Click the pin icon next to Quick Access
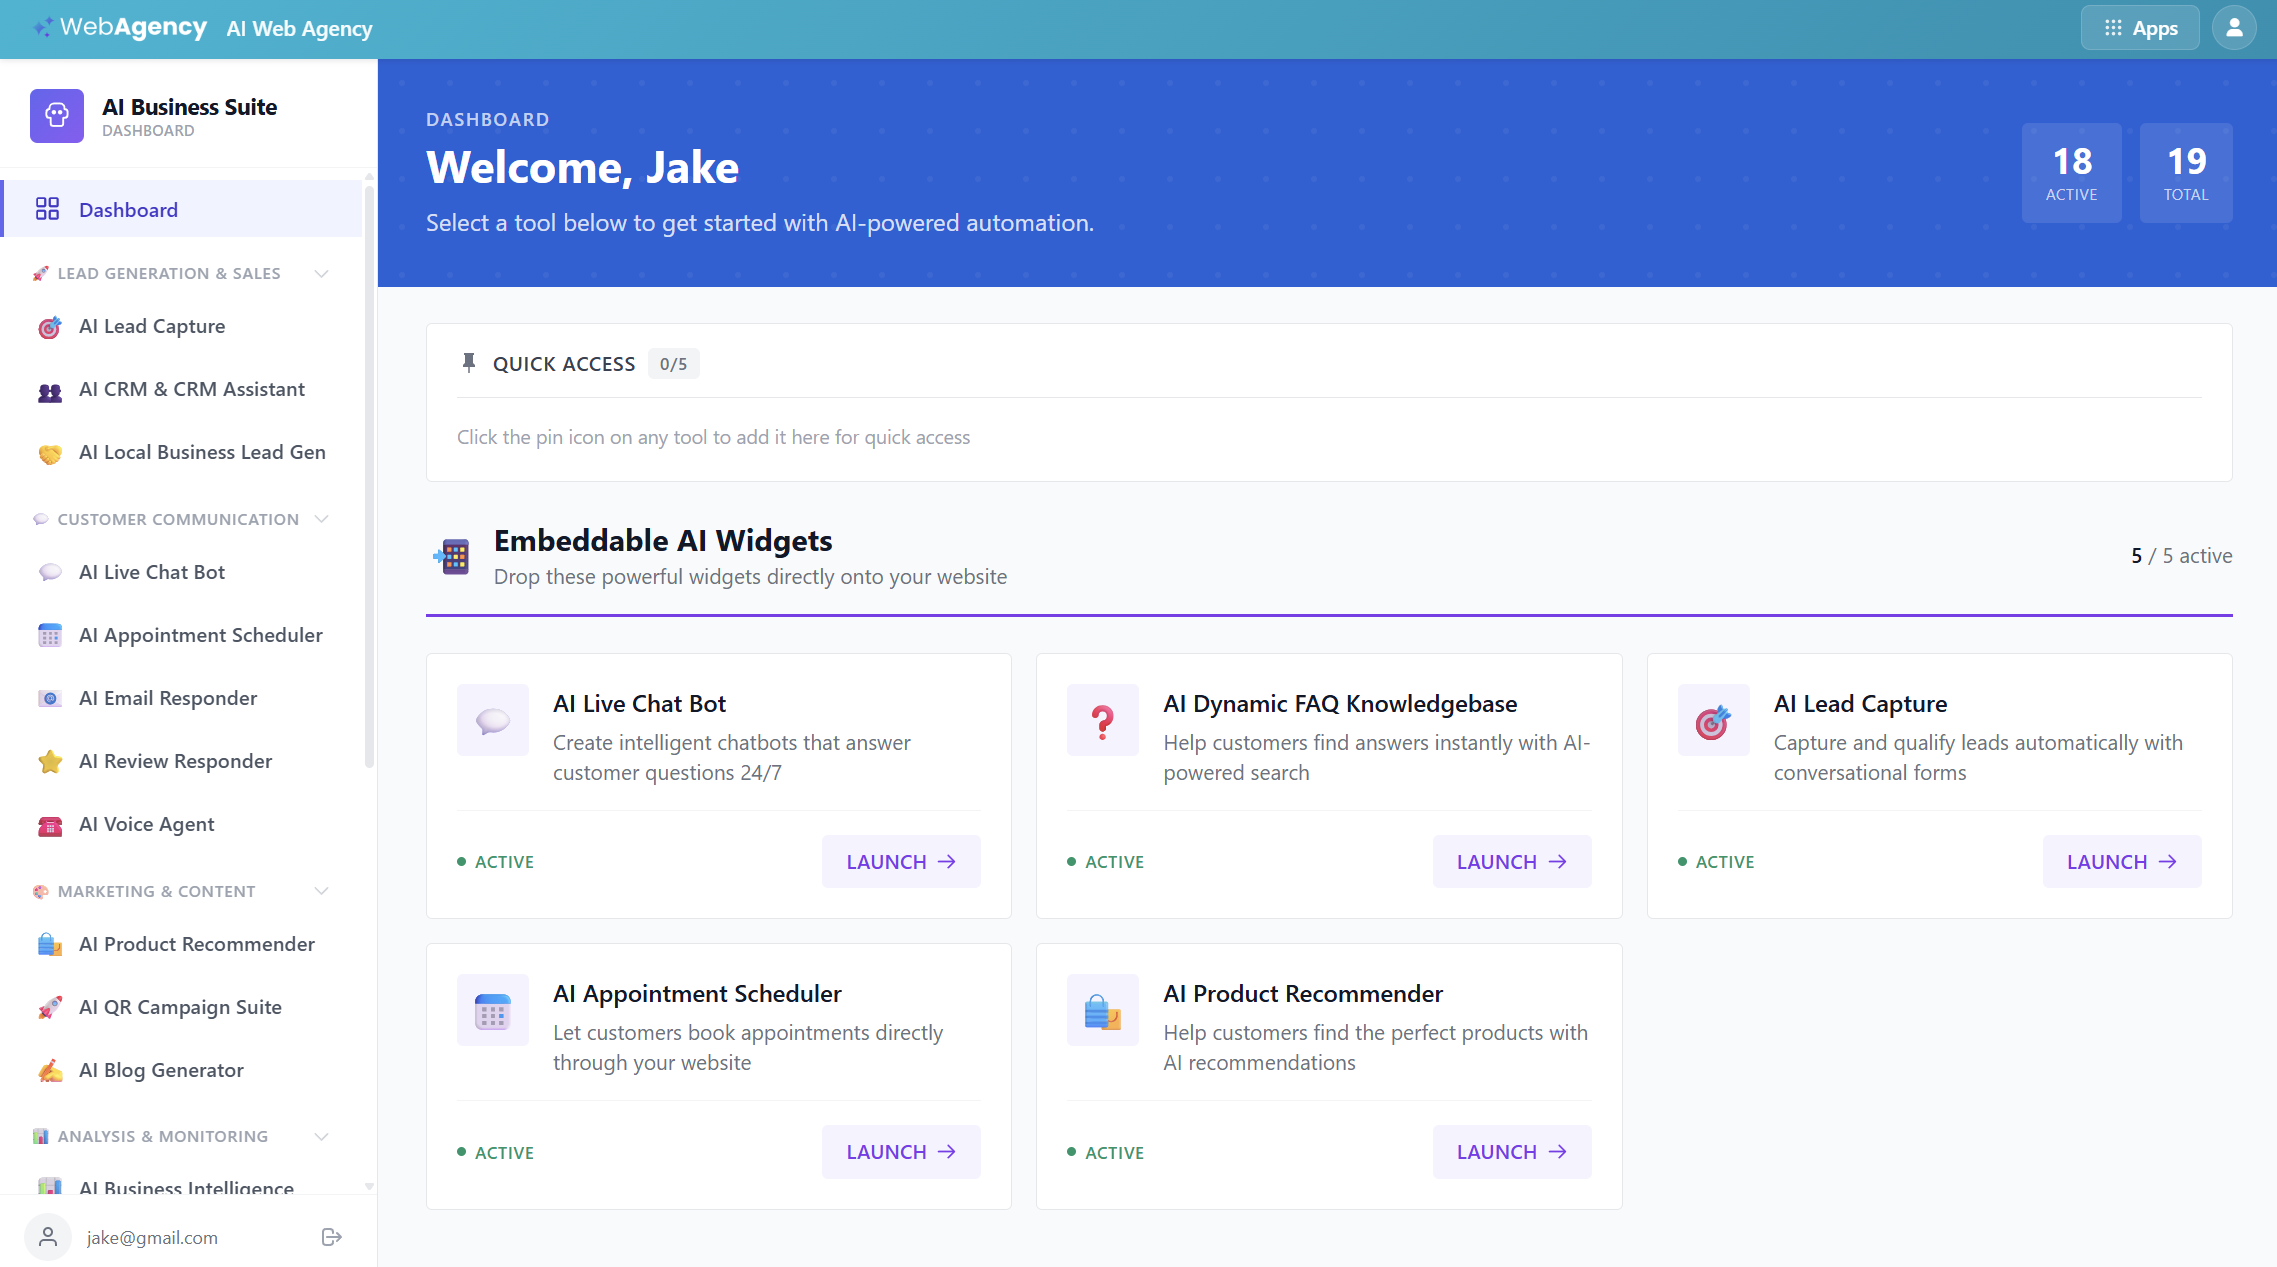Image resolution: width=2277 pixels, height=1267 pixels. (469, 363)
